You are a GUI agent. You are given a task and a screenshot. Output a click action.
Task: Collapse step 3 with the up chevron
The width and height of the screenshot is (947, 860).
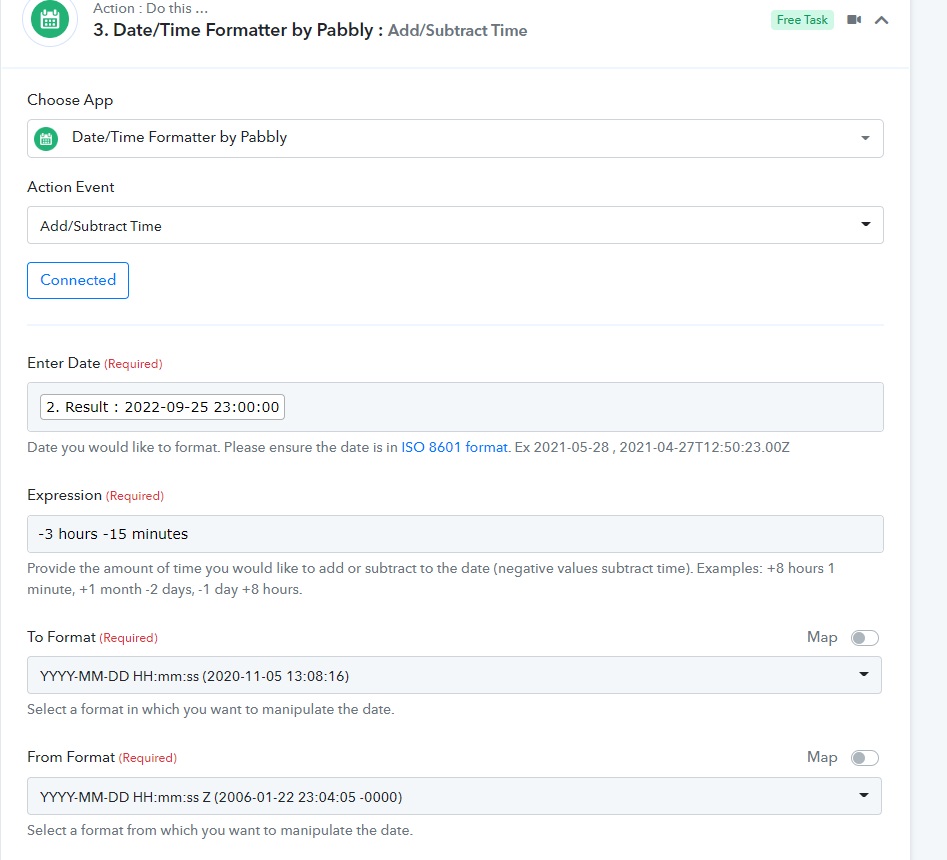click(882, 20)
